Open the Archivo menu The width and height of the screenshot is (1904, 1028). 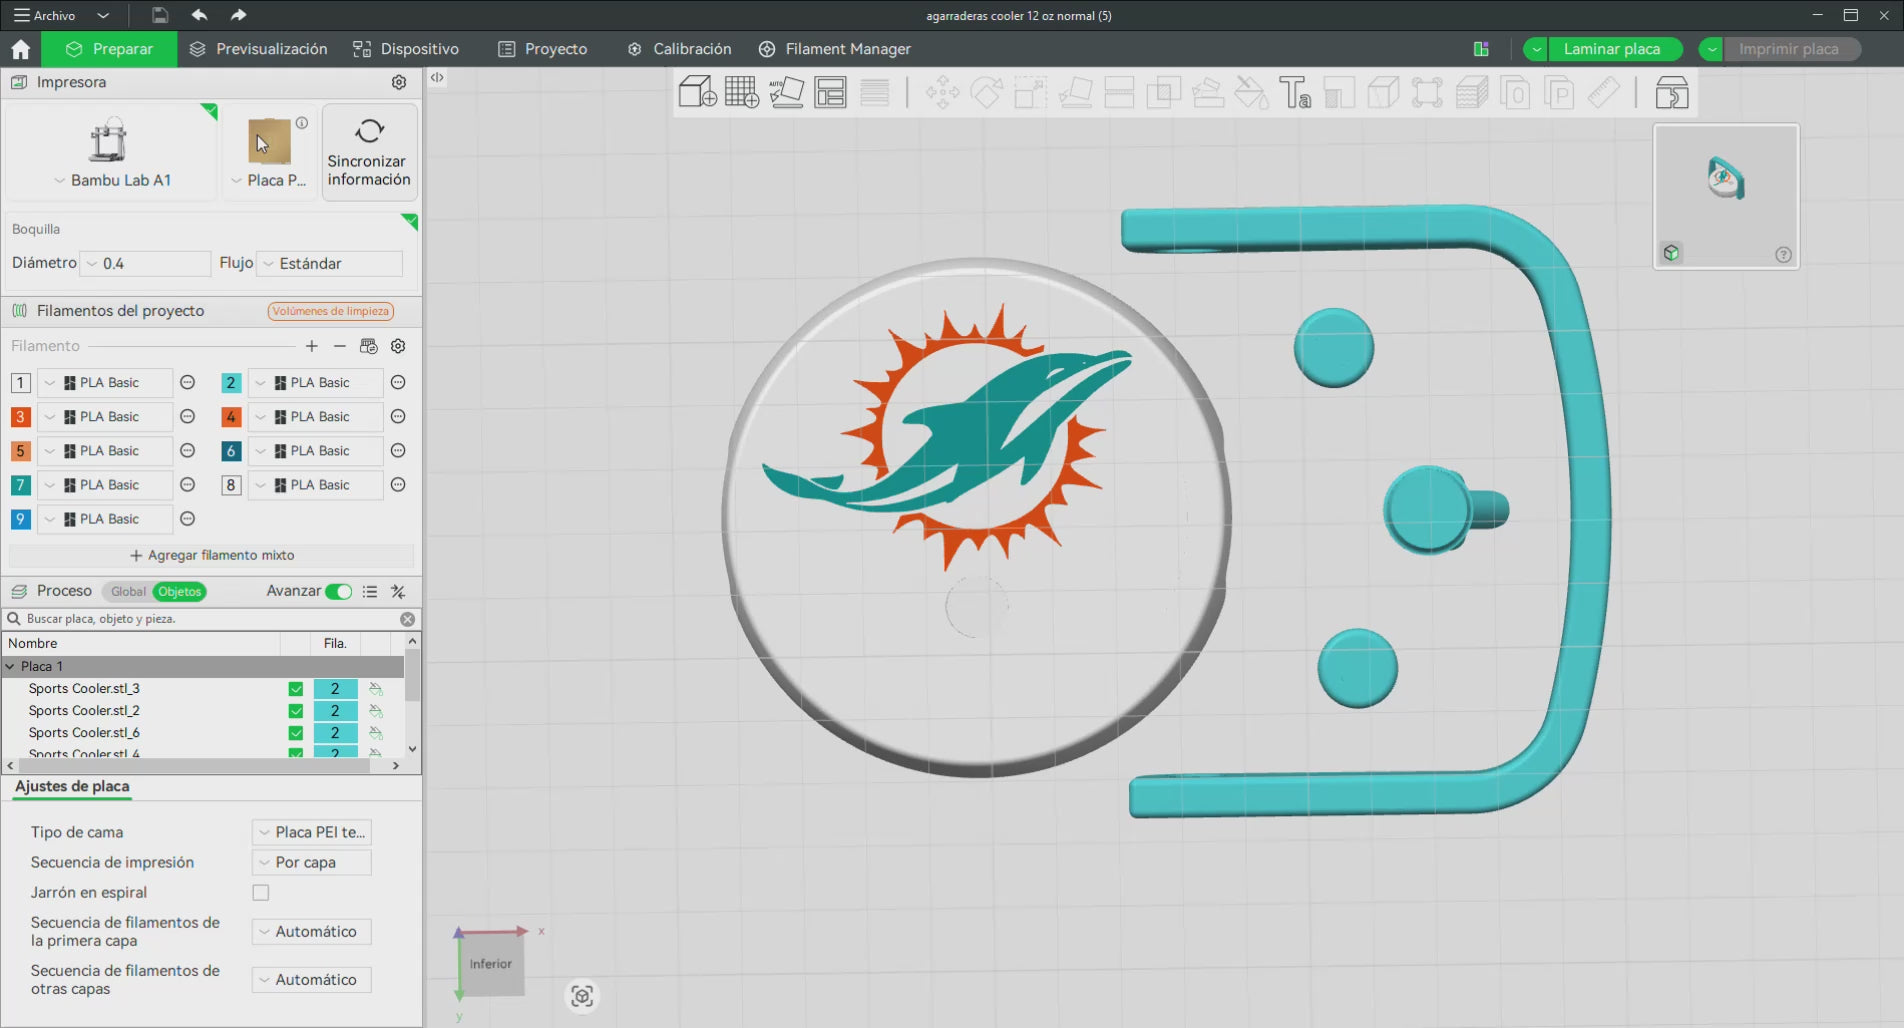pos(45,15)
